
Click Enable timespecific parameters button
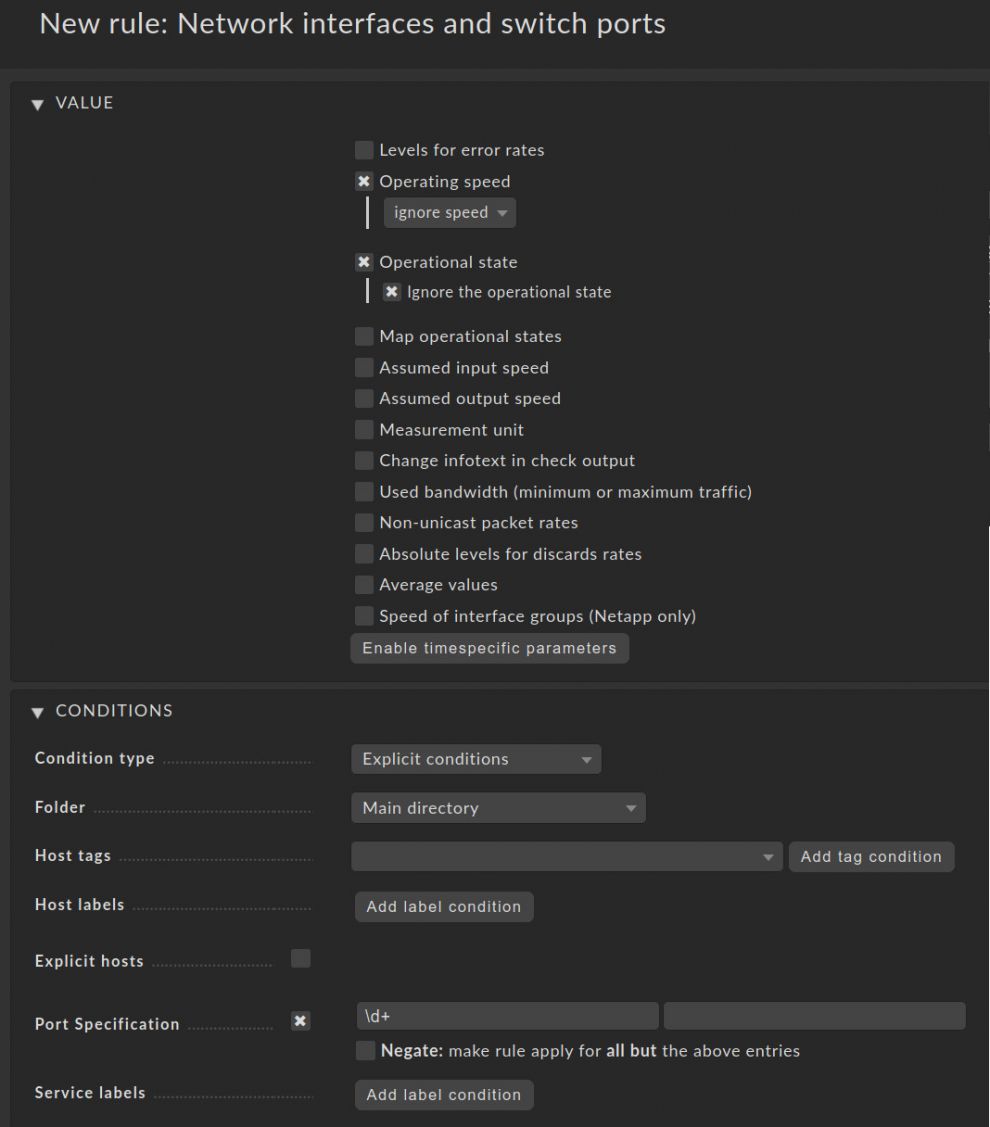(490, 648)
